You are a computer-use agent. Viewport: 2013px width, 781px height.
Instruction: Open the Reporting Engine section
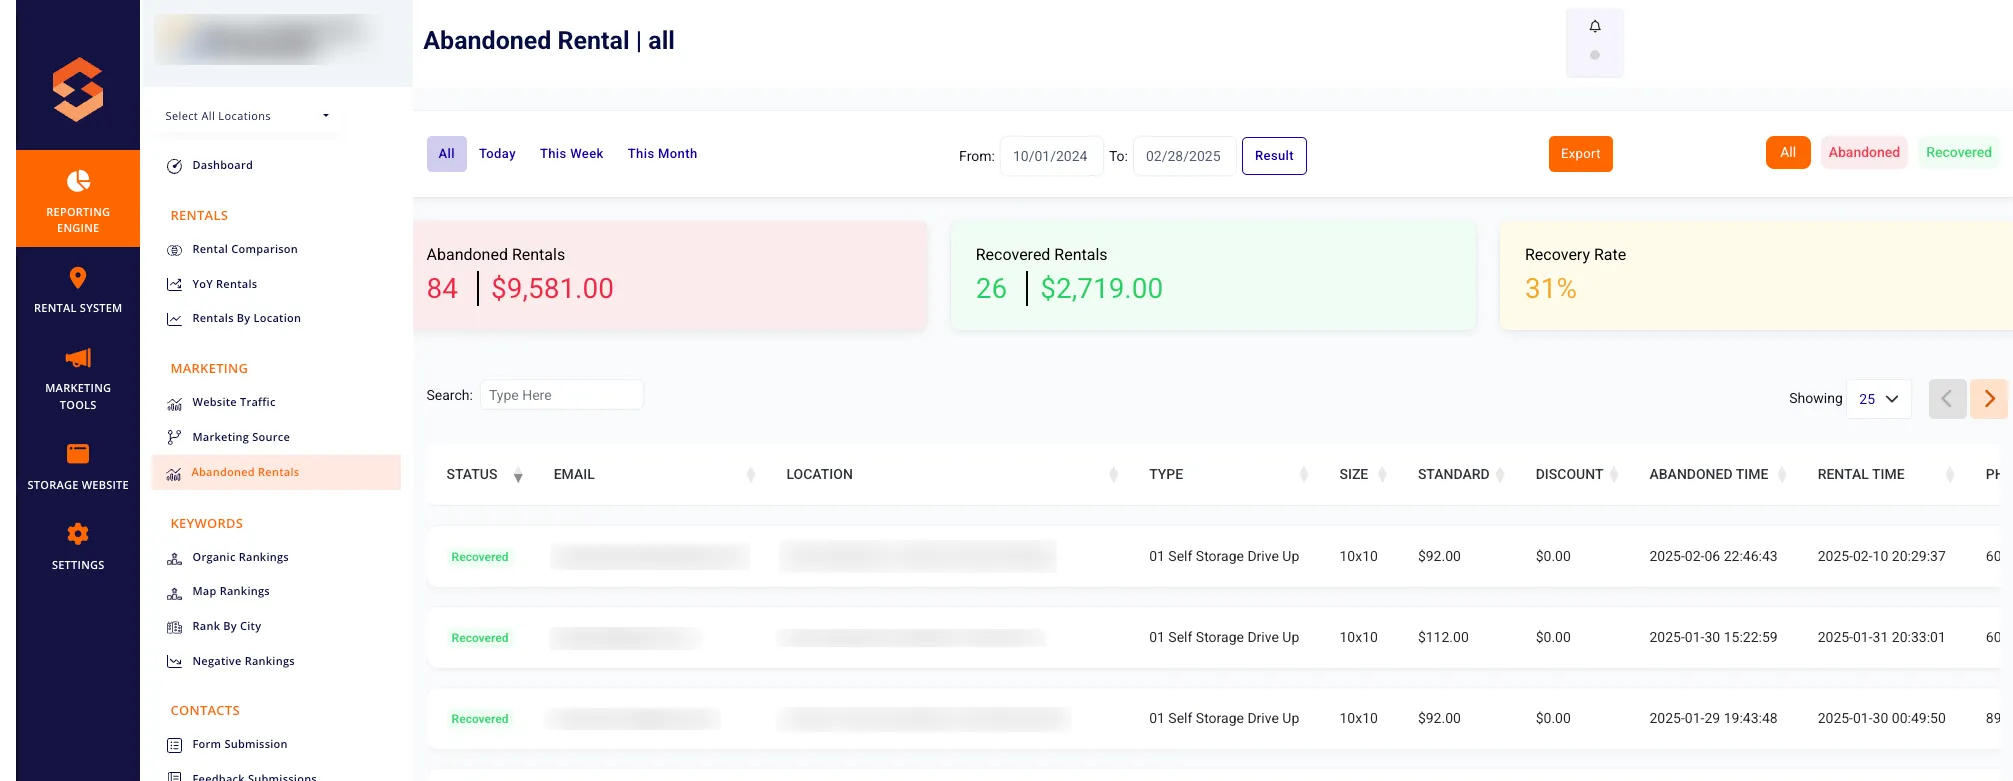(78, 199)
